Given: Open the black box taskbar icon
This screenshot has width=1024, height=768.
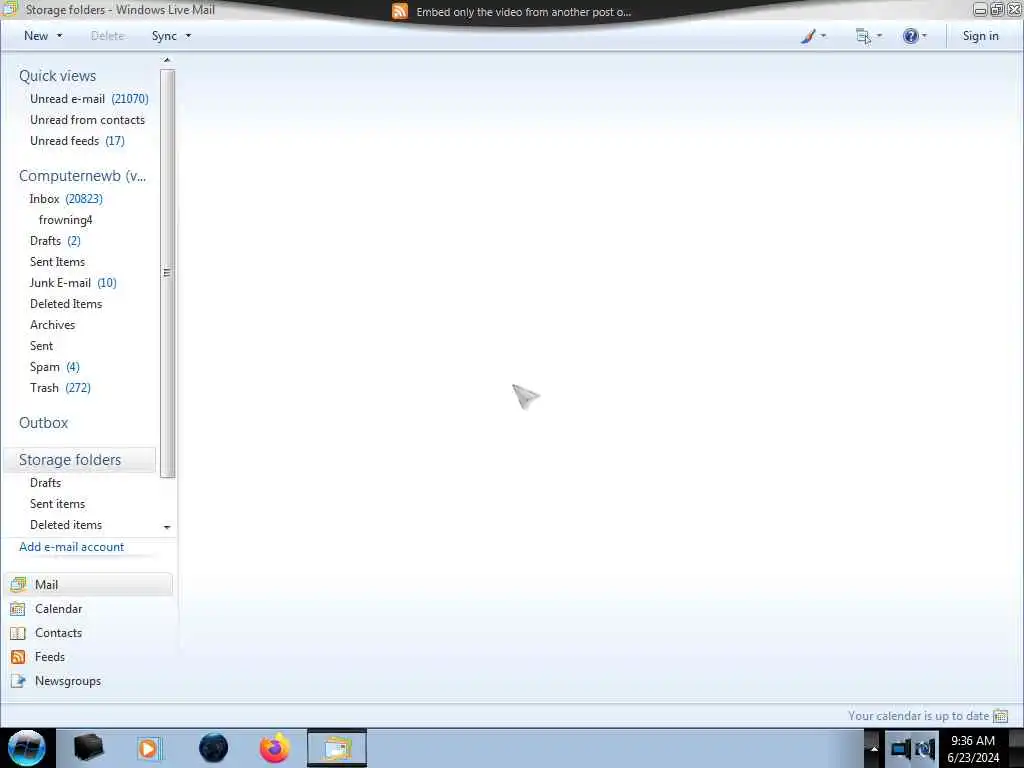Looking at the screenshot, I should point(88,748).
